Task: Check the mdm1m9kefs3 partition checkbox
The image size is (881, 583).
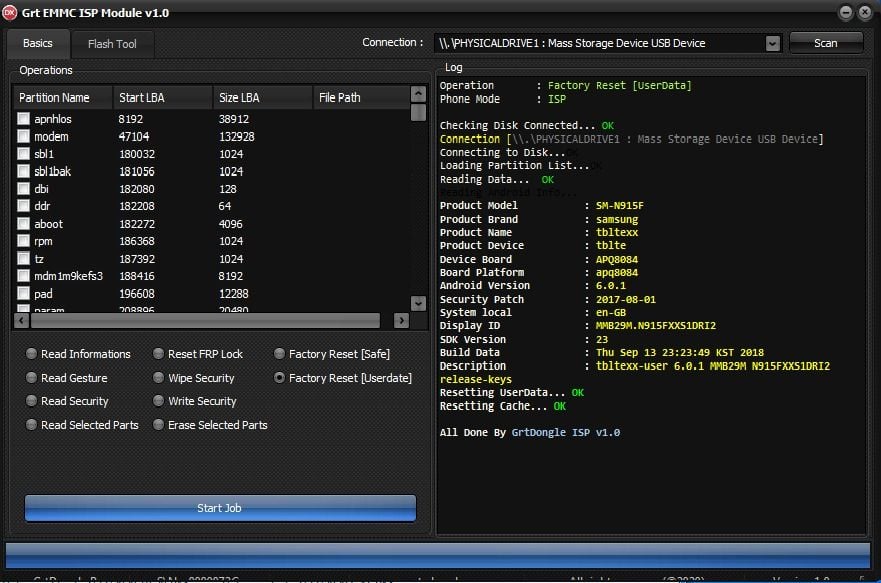Action: click(24, 276)
